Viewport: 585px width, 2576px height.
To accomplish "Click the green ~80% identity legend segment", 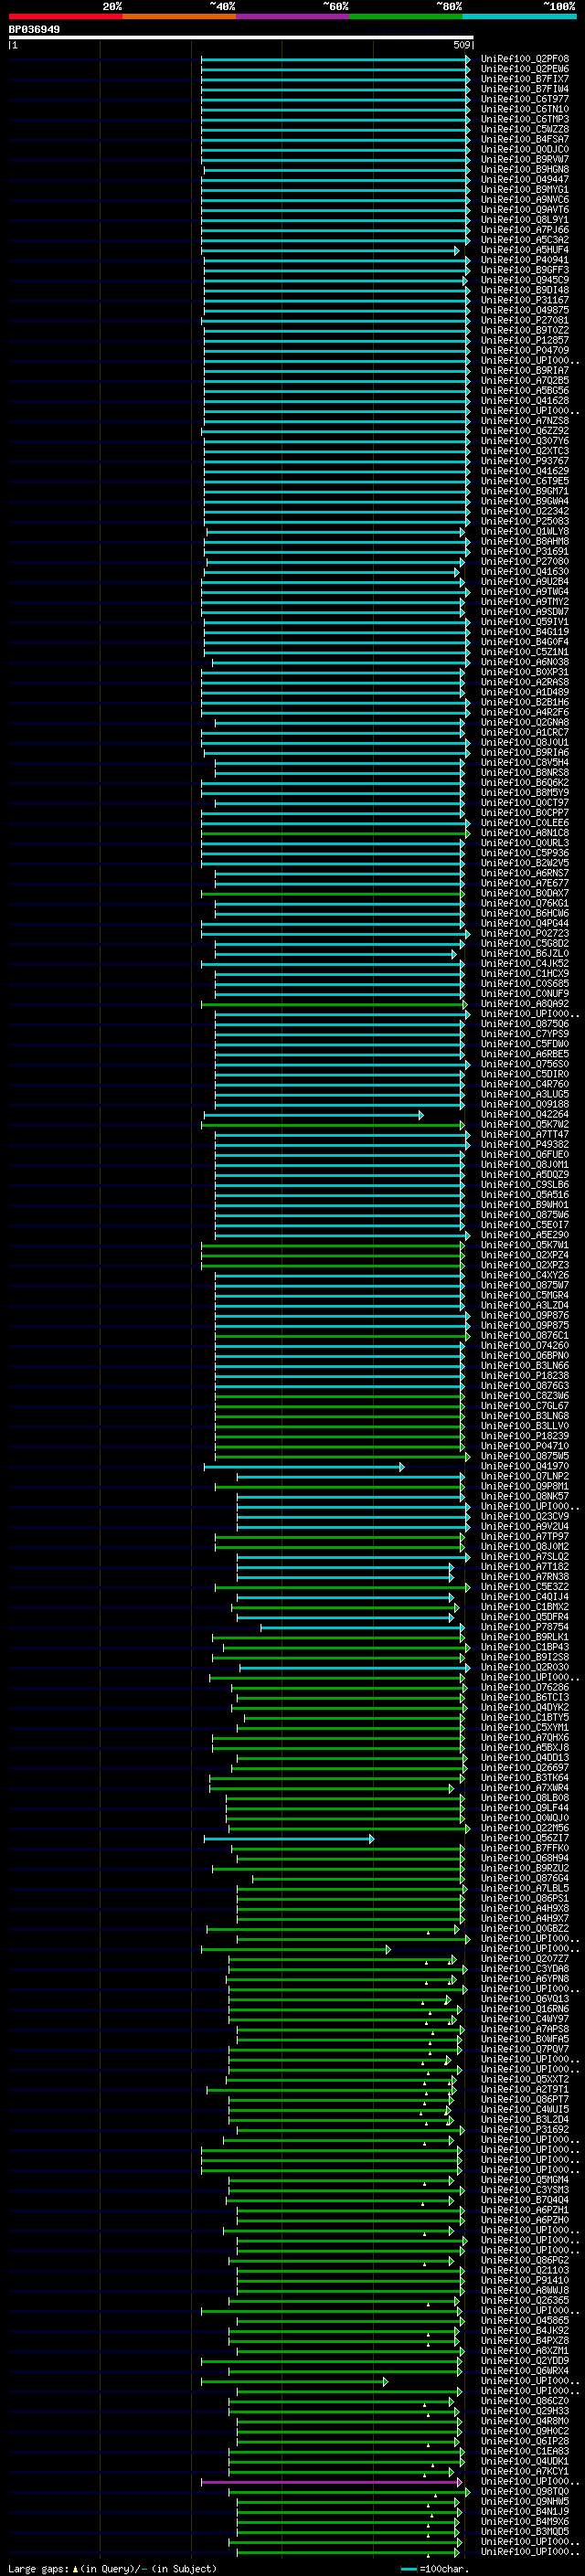I will click(x=406, y=16).
